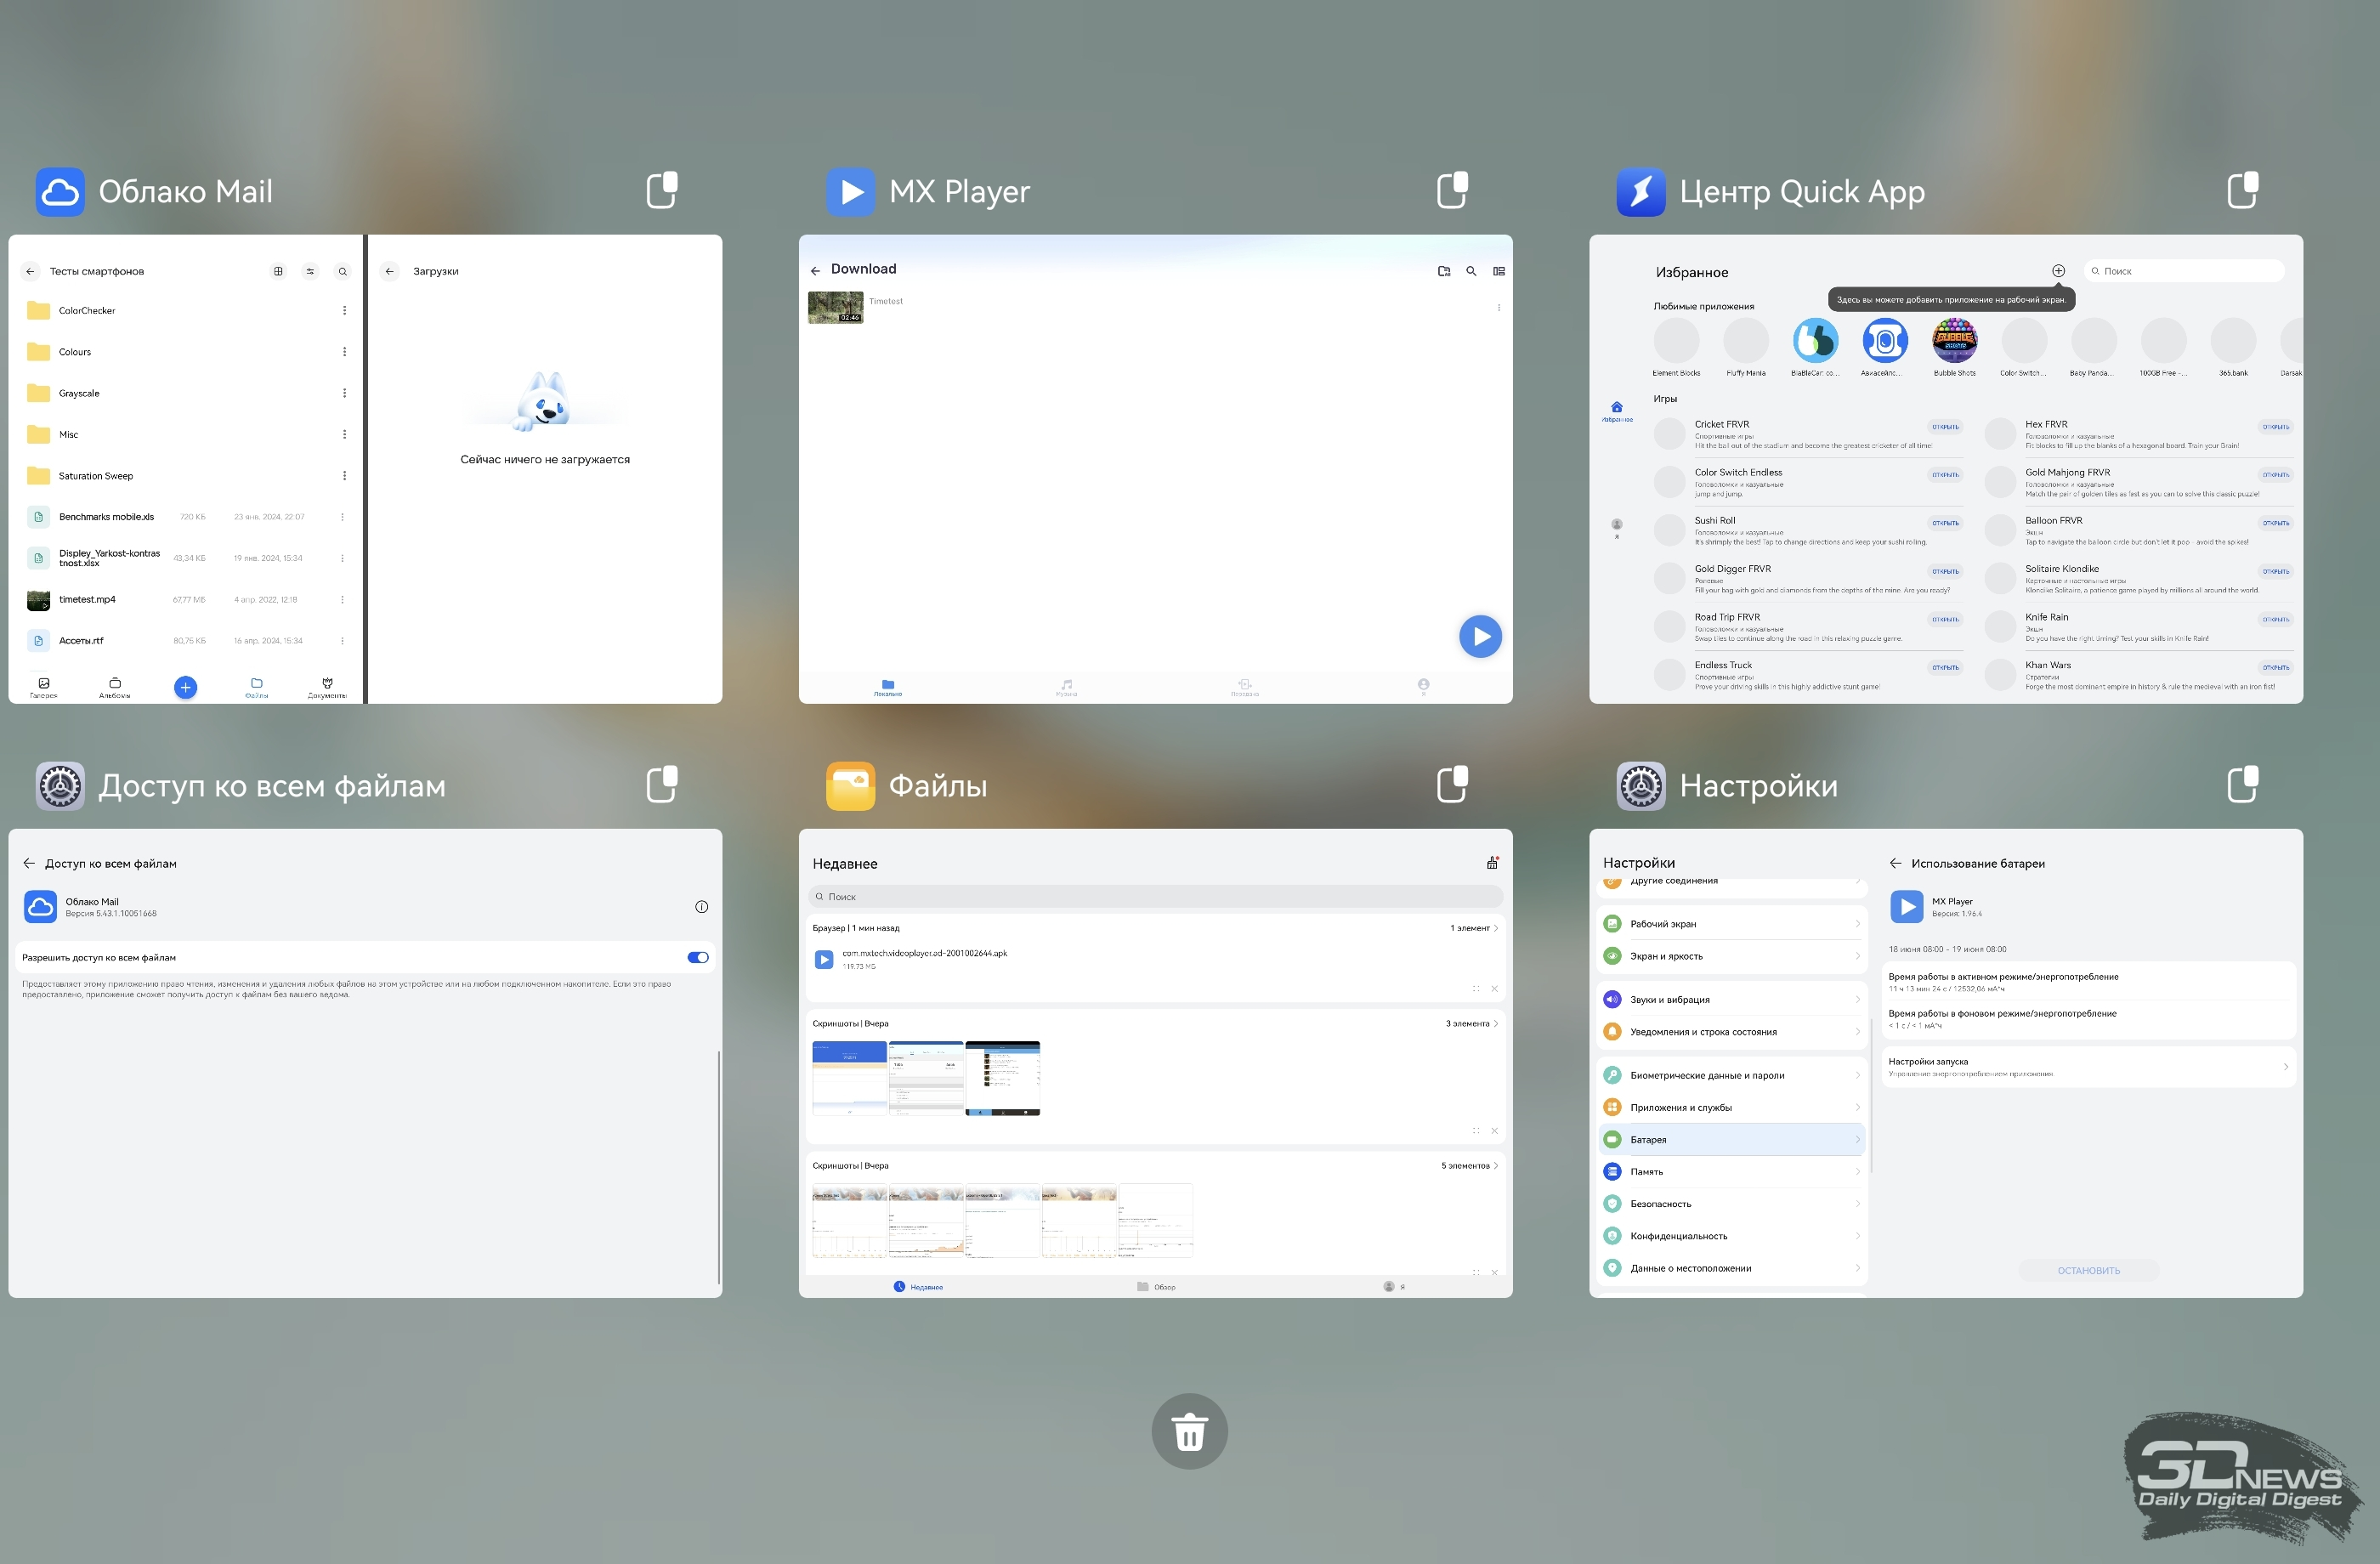Open Файлы card in multi-window mode

[x=1452, y=783]
